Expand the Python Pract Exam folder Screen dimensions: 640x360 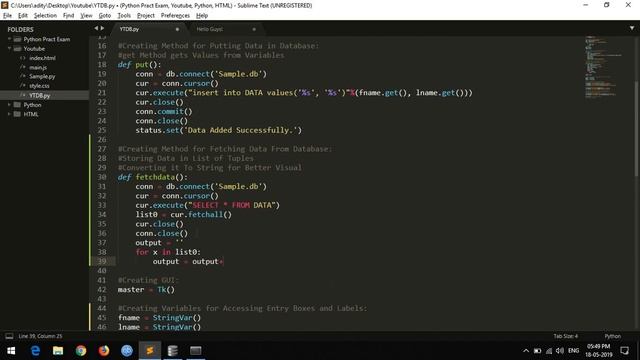coord(9,39)
